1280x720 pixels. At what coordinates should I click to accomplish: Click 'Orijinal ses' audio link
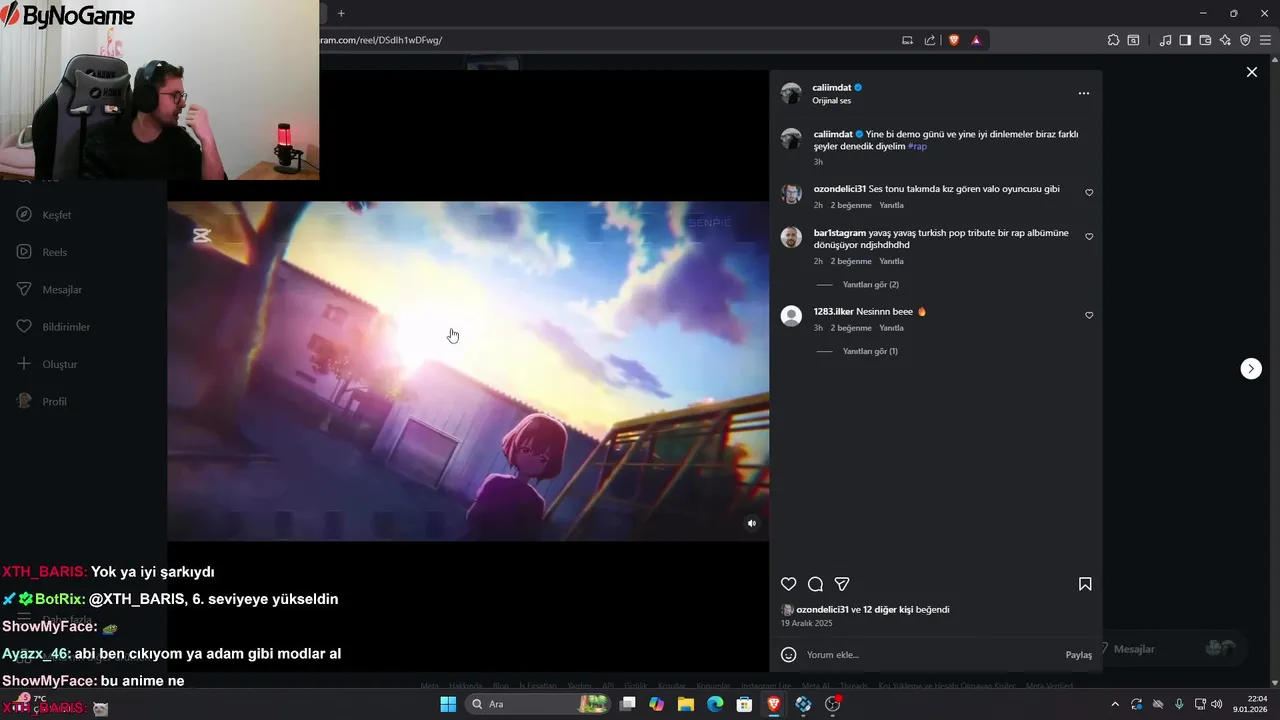coord(831,101)
